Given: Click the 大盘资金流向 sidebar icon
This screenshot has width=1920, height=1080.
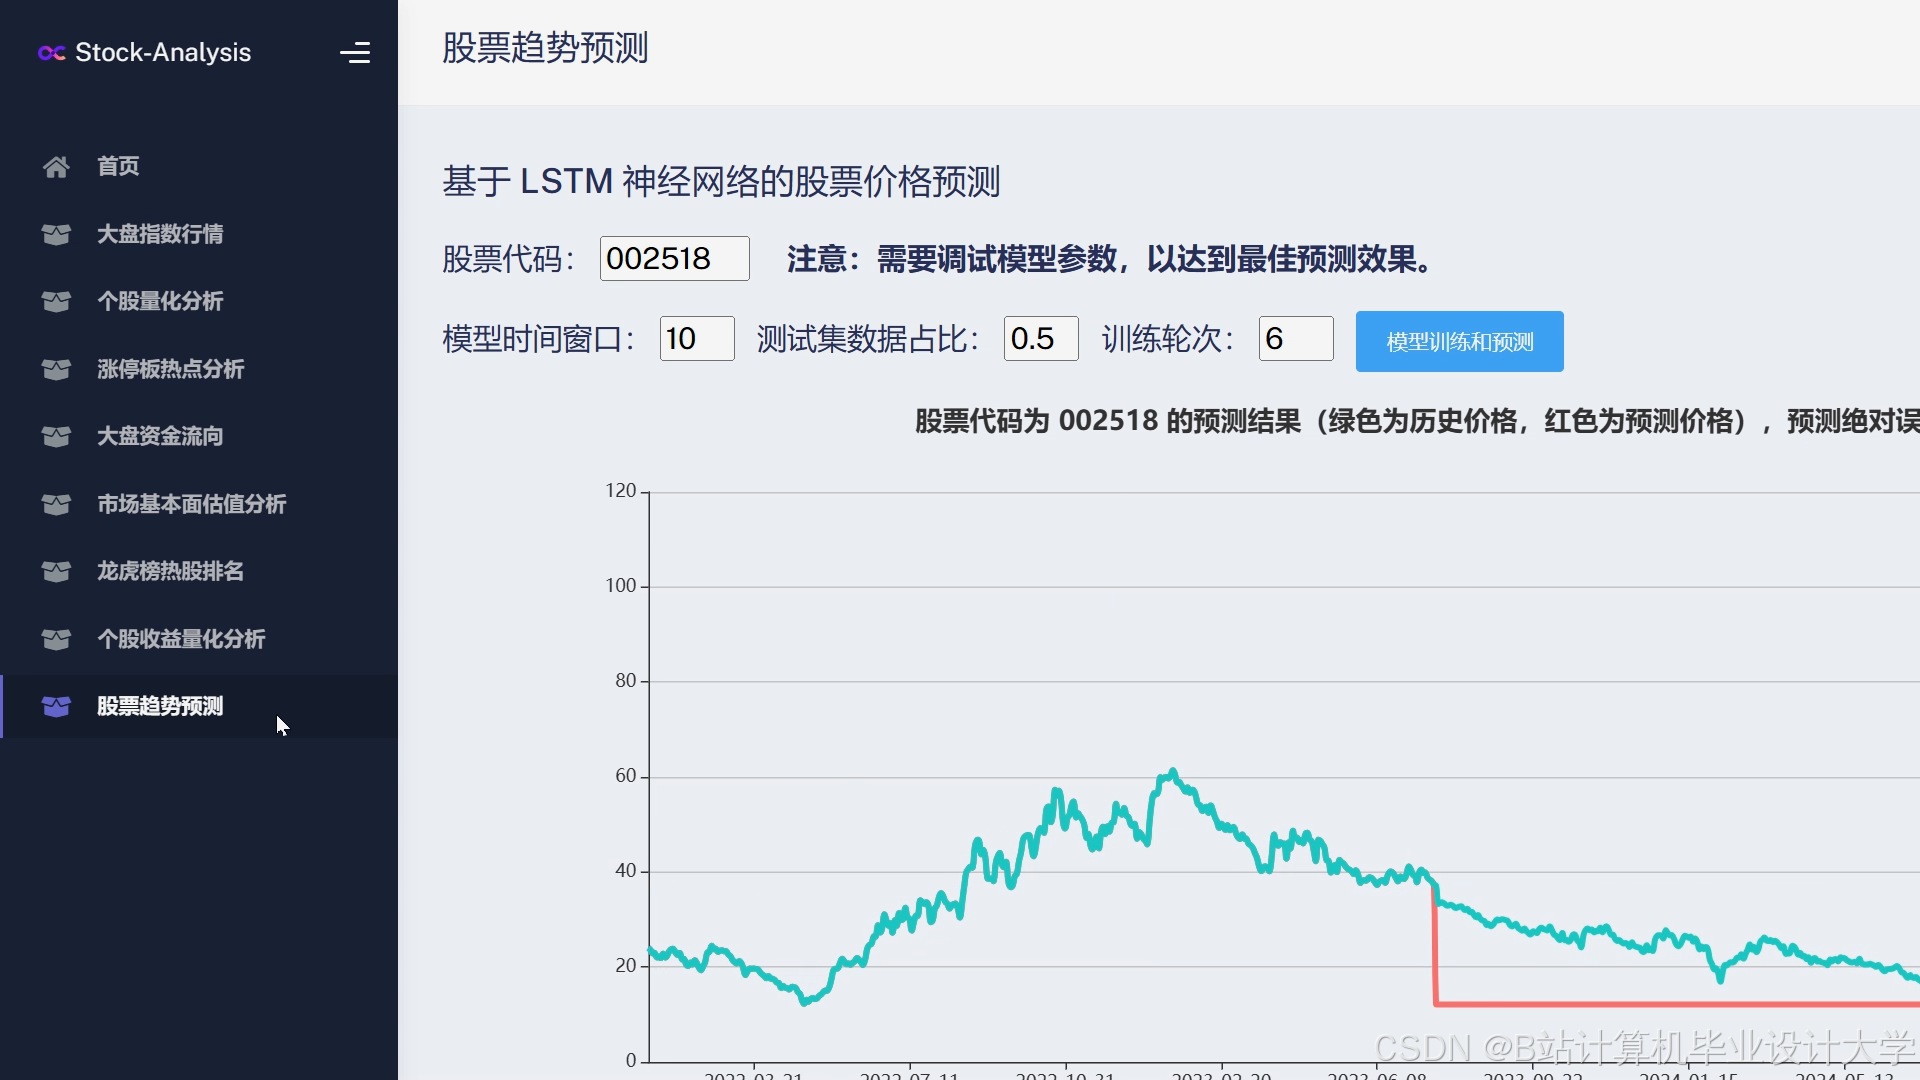Looking at the screenshot, I should (x=56, y=436).
